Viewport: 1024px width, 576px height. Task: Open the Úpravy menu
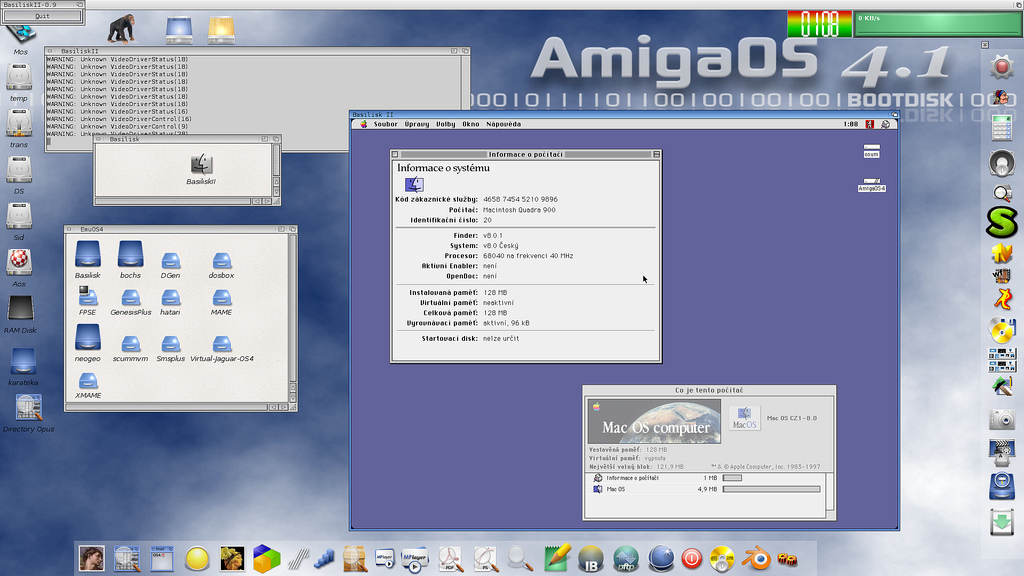(x=417, y=124)
